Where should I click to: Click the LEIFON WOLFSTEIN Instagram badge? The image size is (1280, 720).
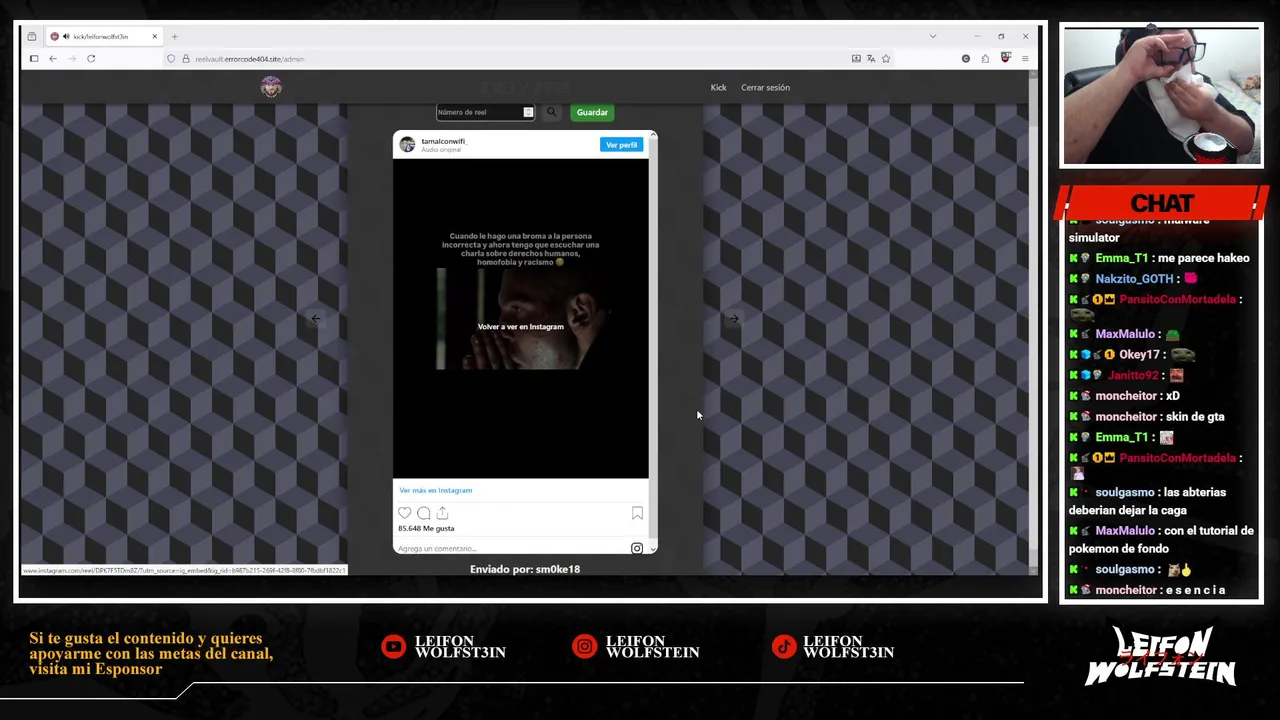click(638, 647)
